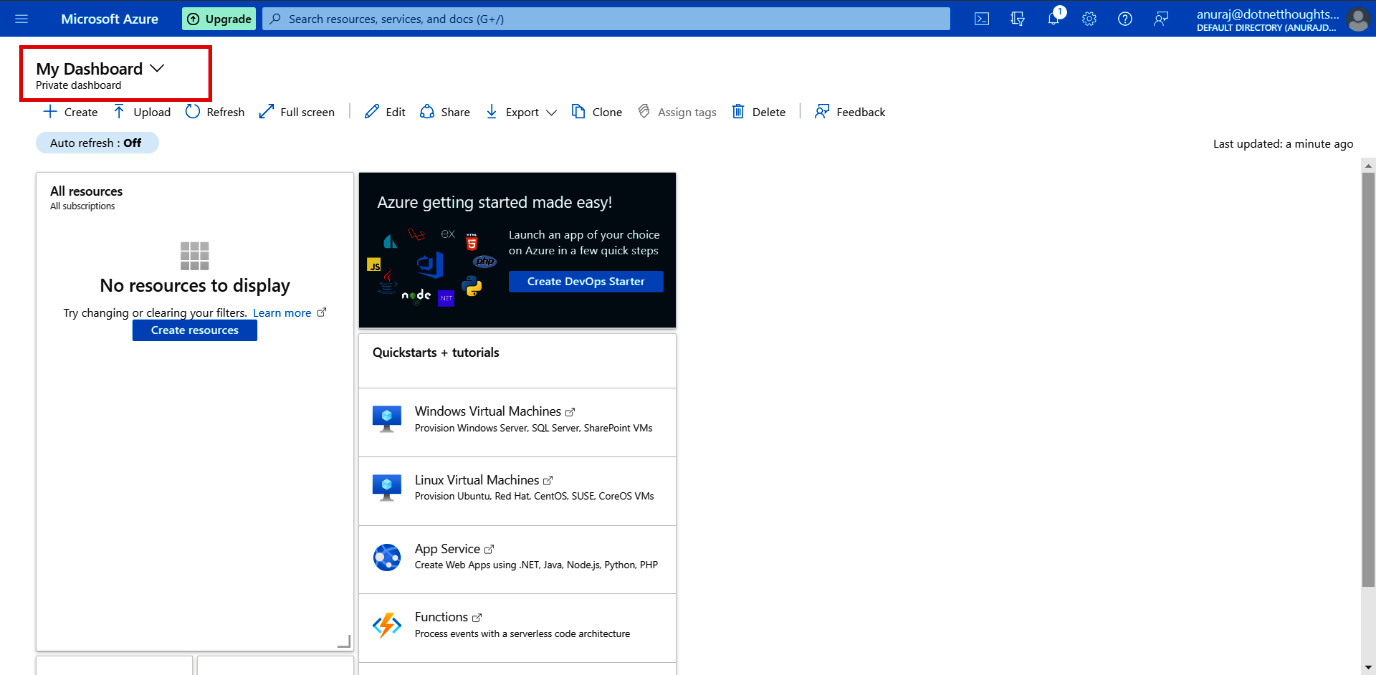Click the Create DevOps Starter button
This screenshot has height=675, width=1376.
coord(586,281)
